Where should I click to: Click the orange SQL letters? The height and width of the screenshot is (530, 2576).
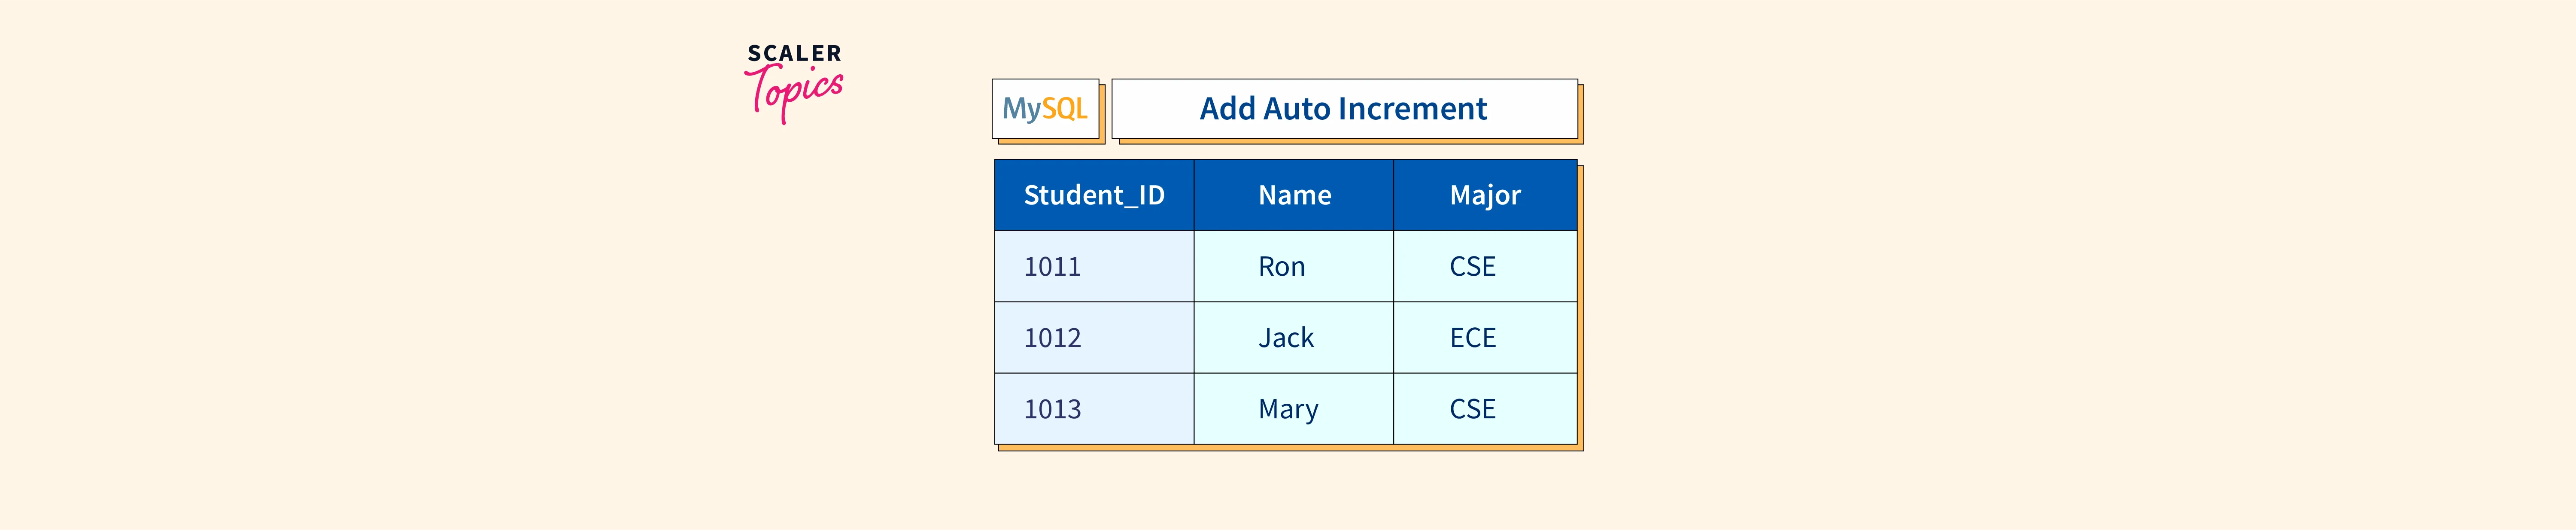tap(1065, 108)
